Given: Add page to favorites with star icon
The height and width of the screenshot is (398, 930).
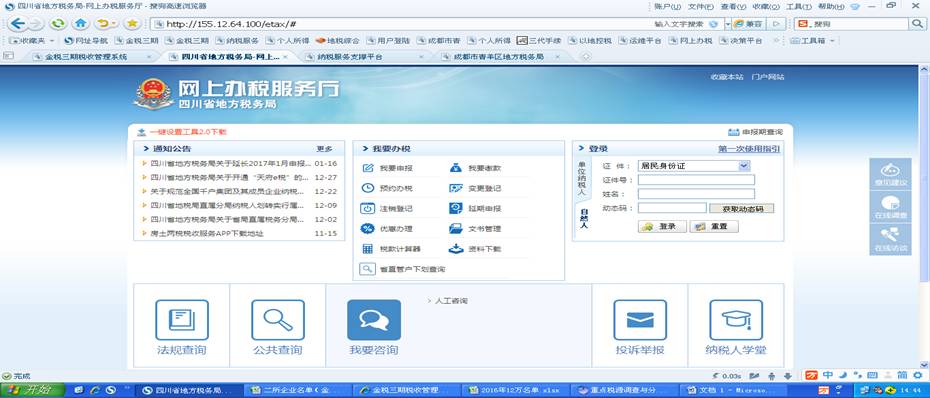Looking at the screenshot, I should point(132,24).
